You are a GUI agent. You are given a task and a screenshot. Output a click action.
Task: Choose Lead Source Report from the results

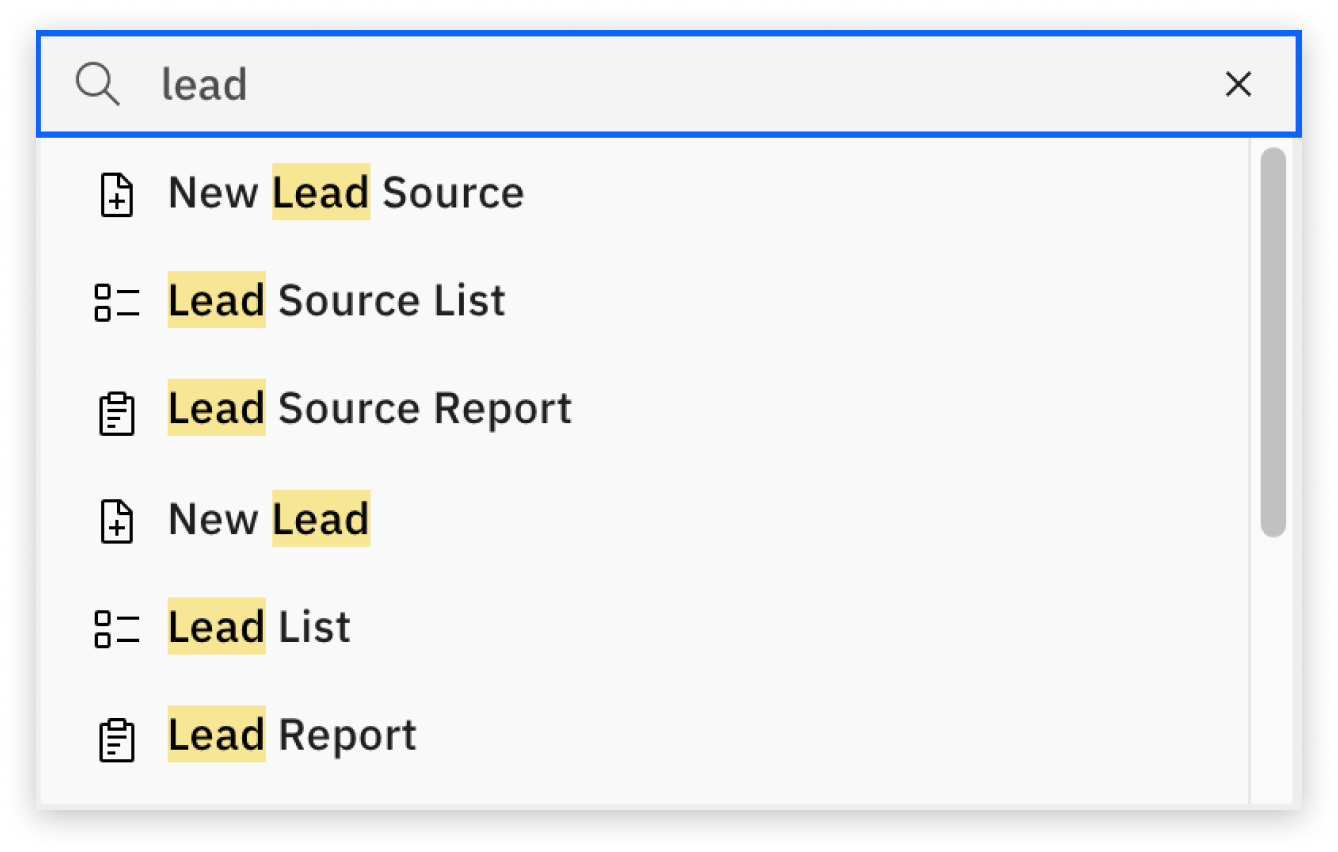(369, 409)
